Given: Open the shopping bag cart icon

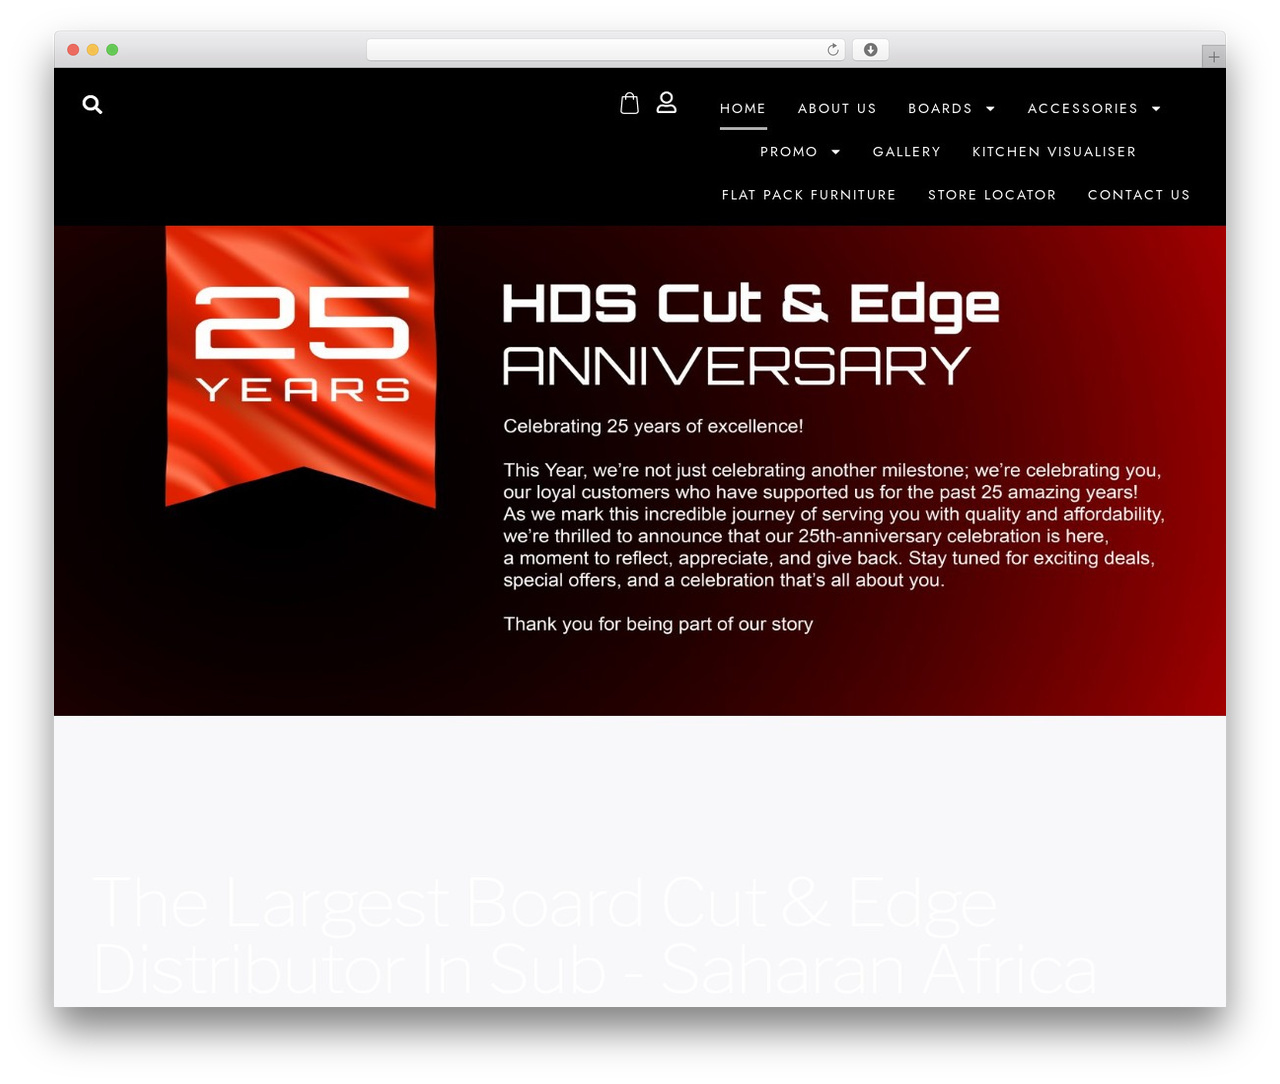Looking at the screenshot, I should 629,103.
